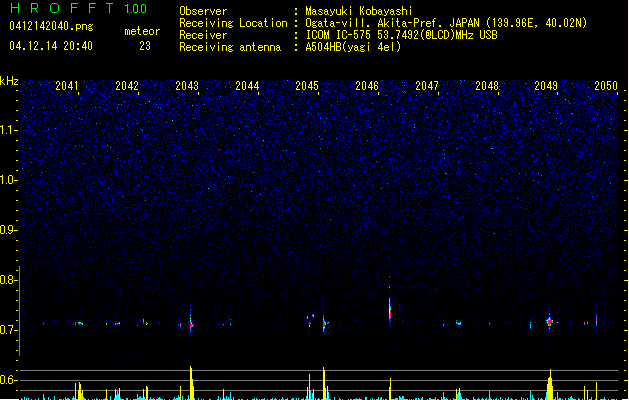The width and height of the screenshot is (629, 400).
Task: Click the 2049 time marker label
Action: coord(546,85)
